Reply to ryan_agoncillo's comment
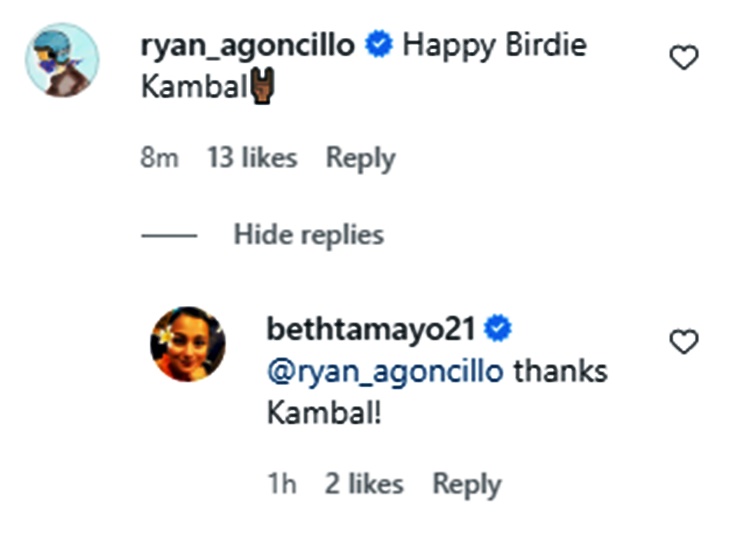750x550 pixels. tap(360, 158)
